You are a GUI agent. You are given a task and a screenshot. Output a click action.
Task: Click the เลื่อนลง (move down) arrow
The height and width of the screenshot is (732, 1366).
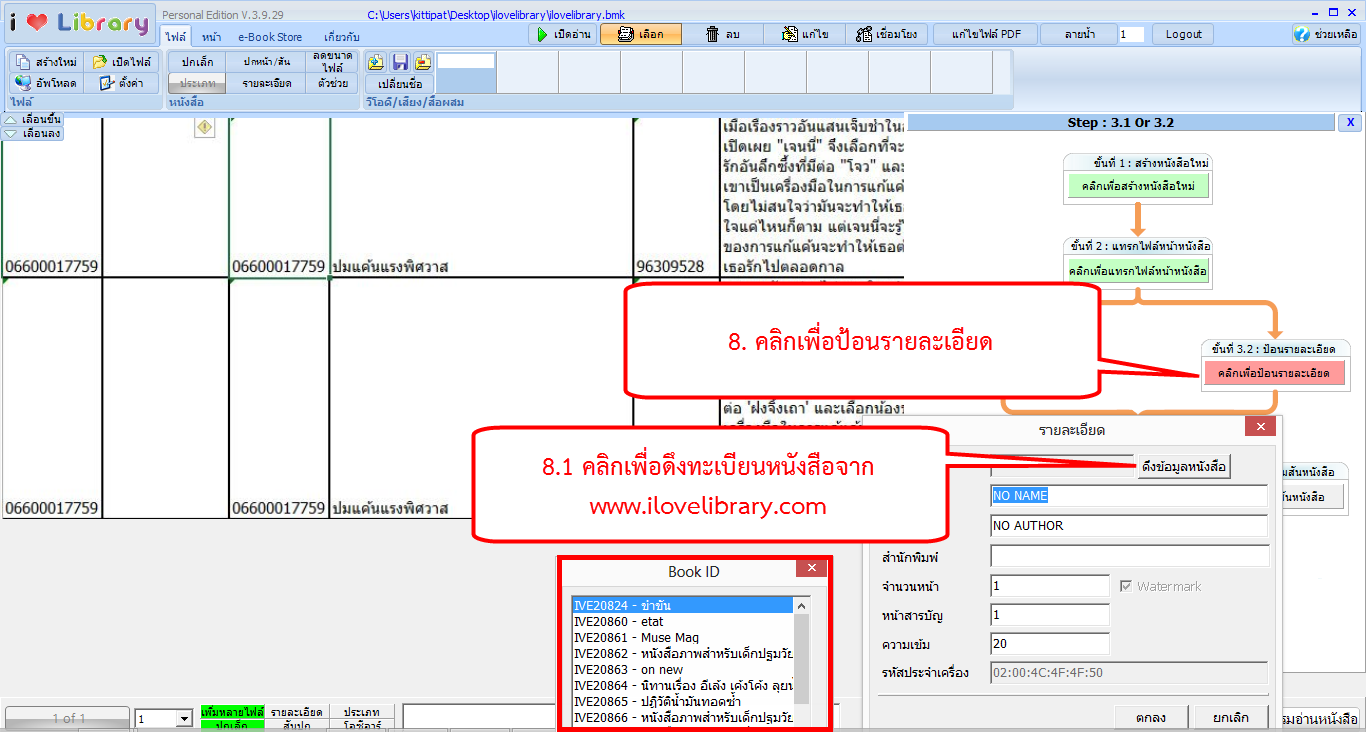(x=33, y=133)
